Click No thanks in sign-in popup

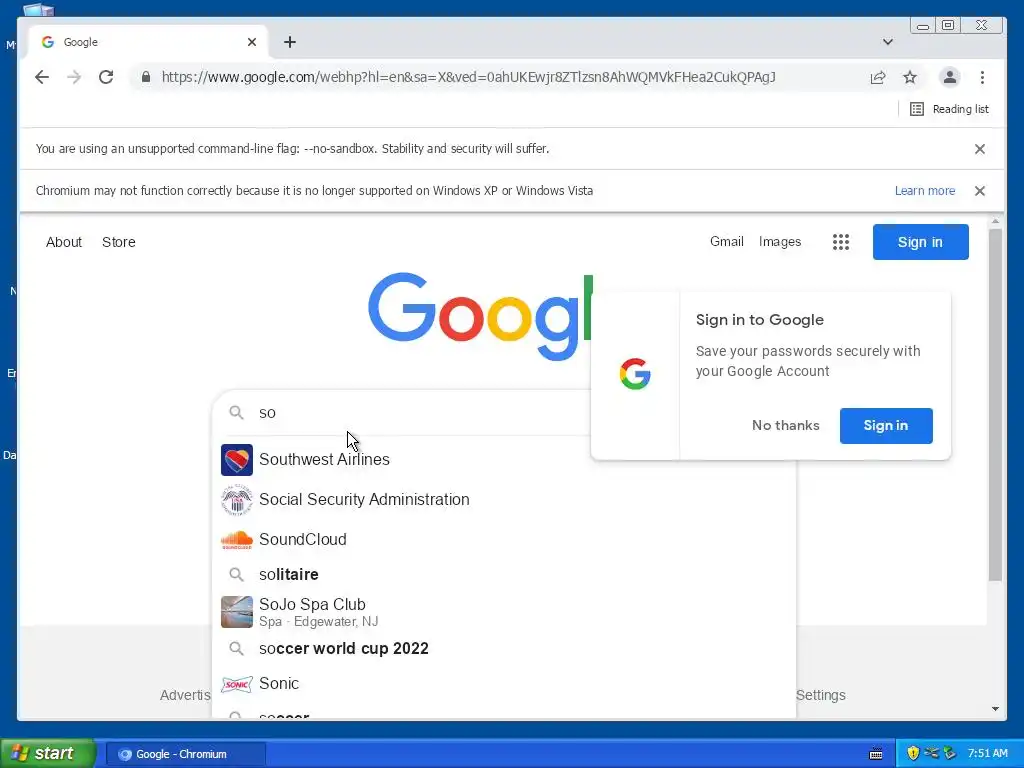tap(786, 425)
